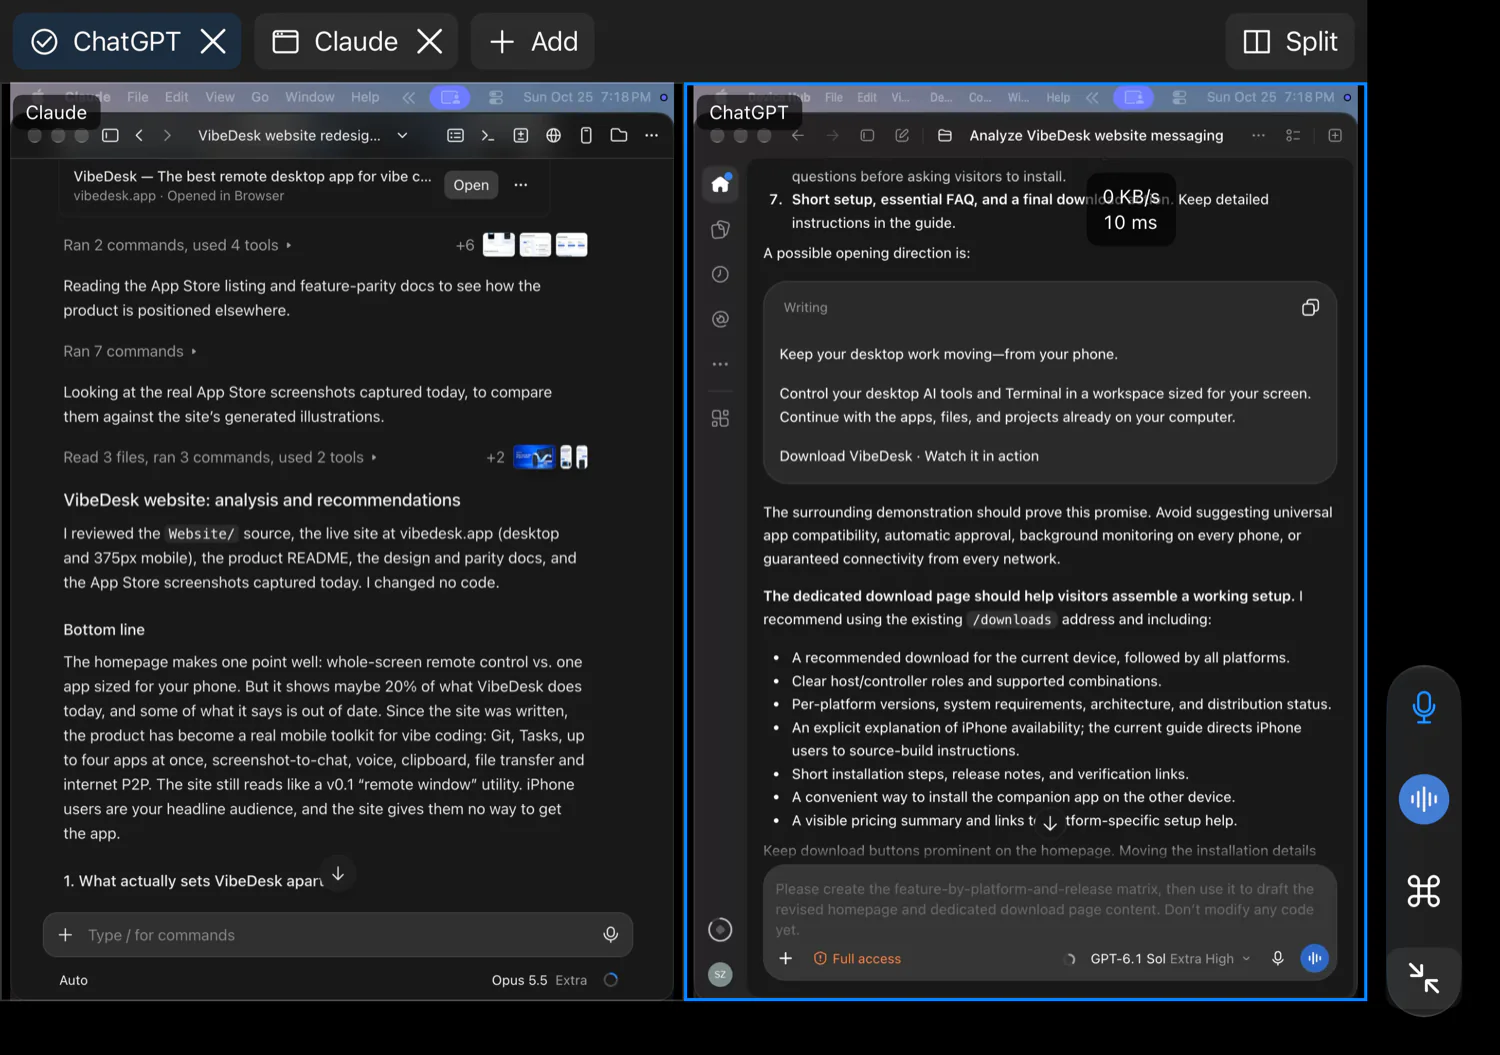Select the ChatGPT tab
The image size is (1500, 1055).
coord(106,41)
